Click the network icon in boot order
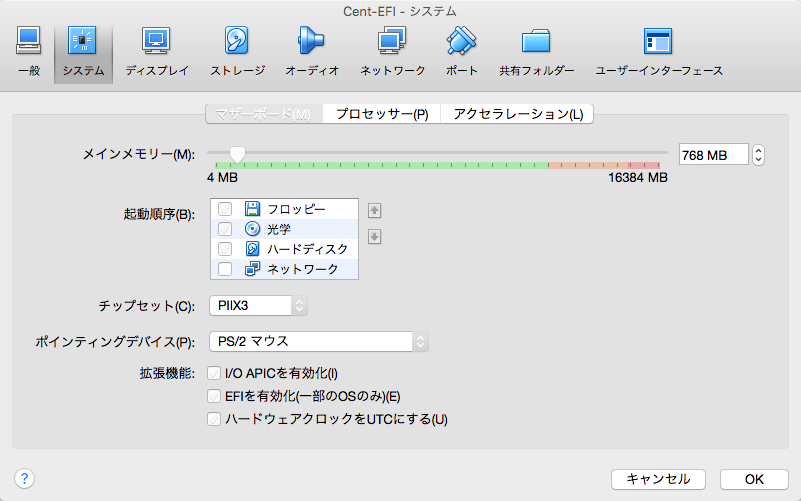This screenshot has width=801, height=501. (x=252, y=269)
